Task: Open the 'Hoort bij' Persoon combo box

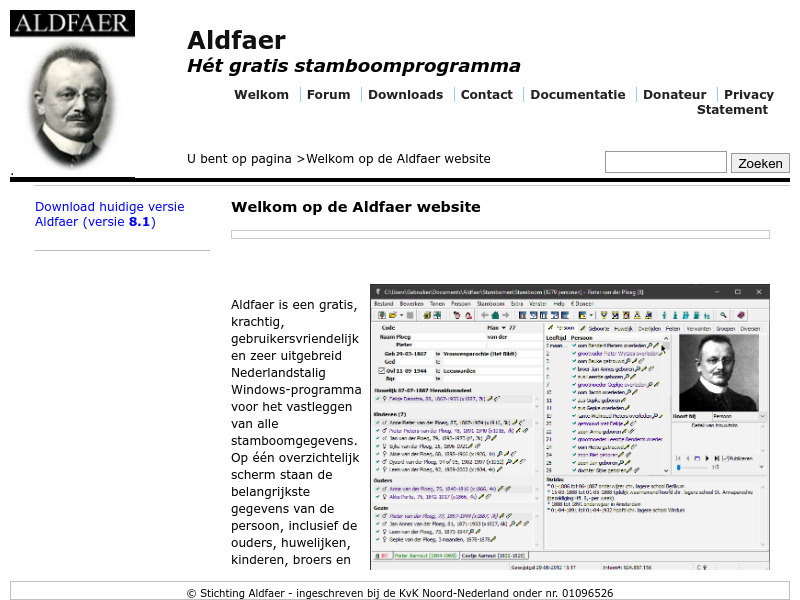Action: (737, 416)
